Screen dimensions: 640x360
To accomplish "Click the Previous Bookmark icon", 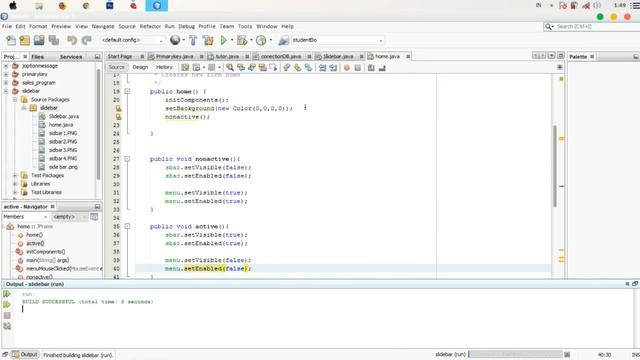I will click(287, 68).
